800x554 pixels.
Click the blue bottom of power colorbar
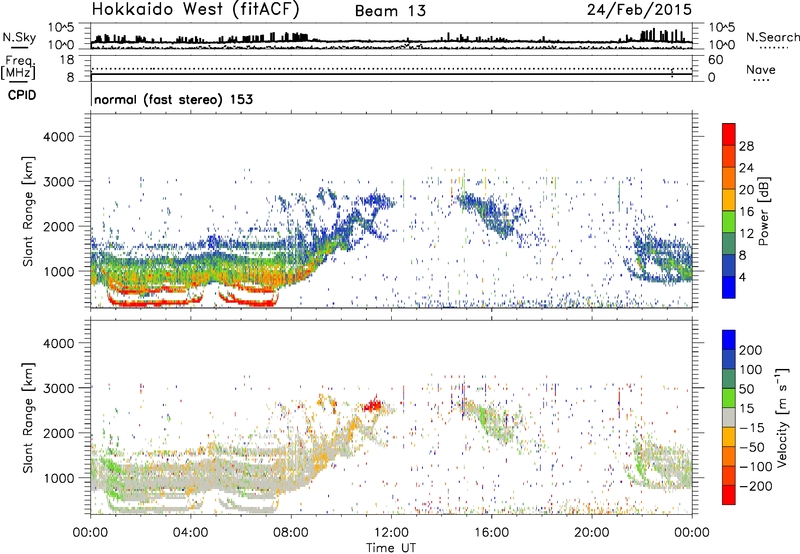pyautogui.click(x=729, y=287)
